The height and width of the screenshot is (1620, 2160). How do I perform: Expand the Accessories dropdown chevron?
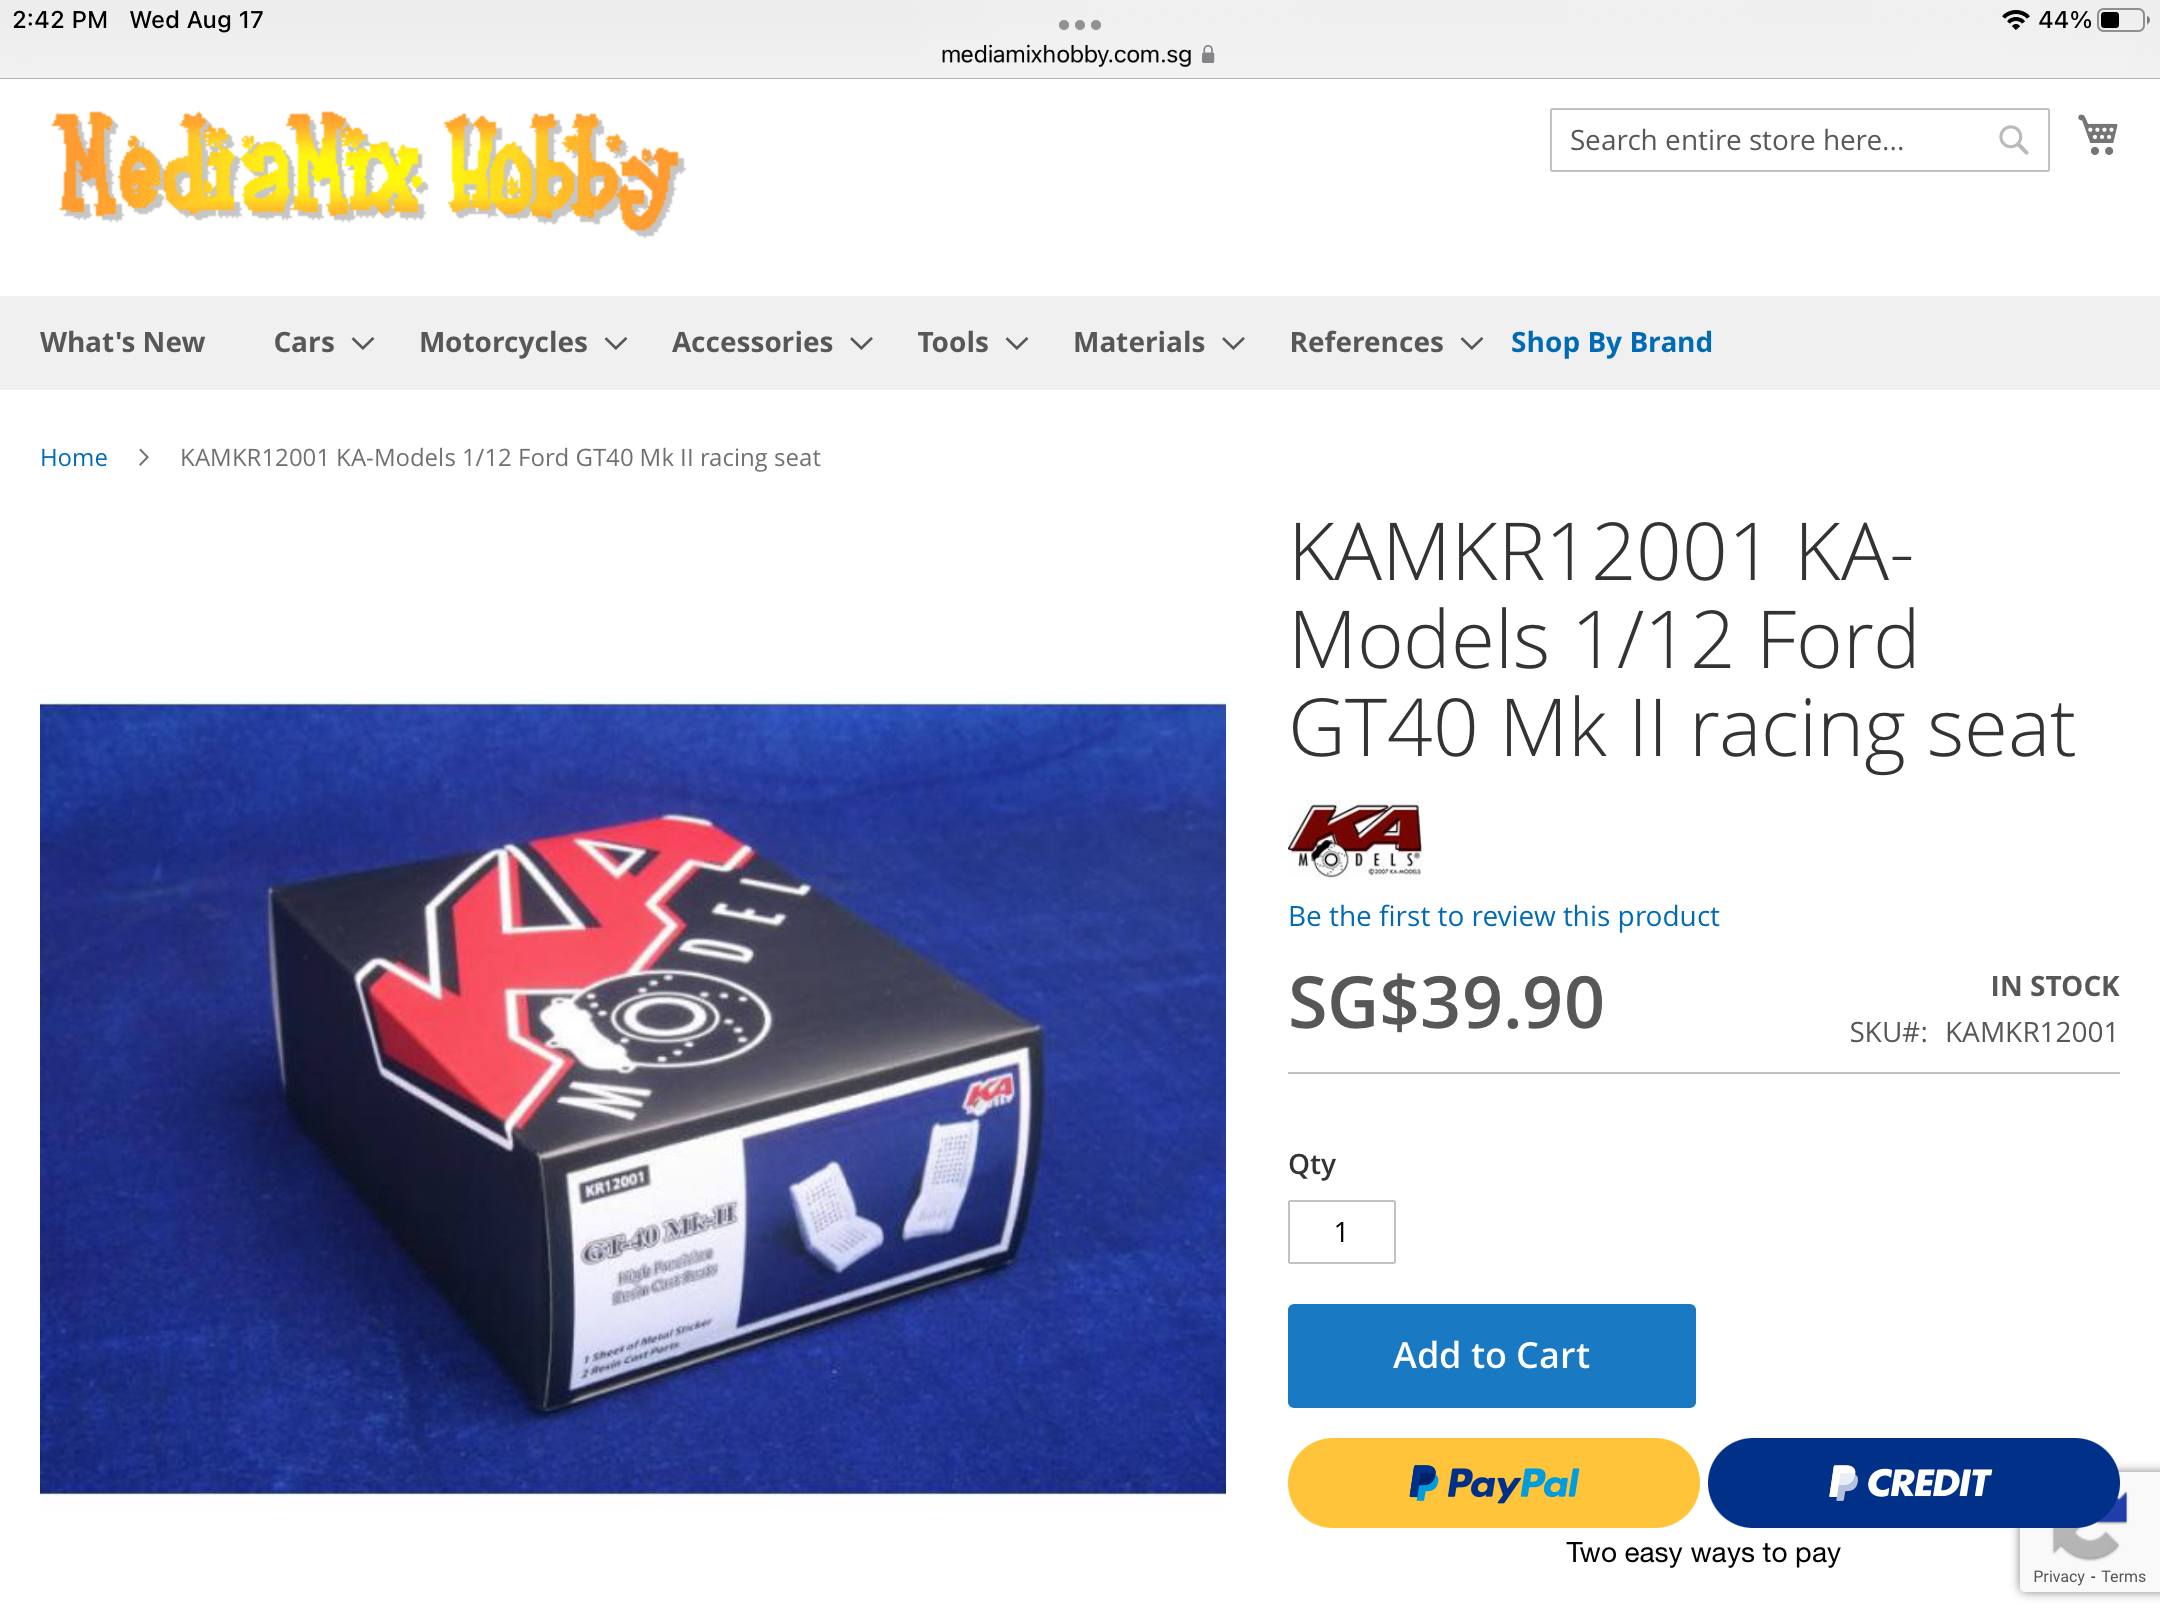click(x=862, y=343)
